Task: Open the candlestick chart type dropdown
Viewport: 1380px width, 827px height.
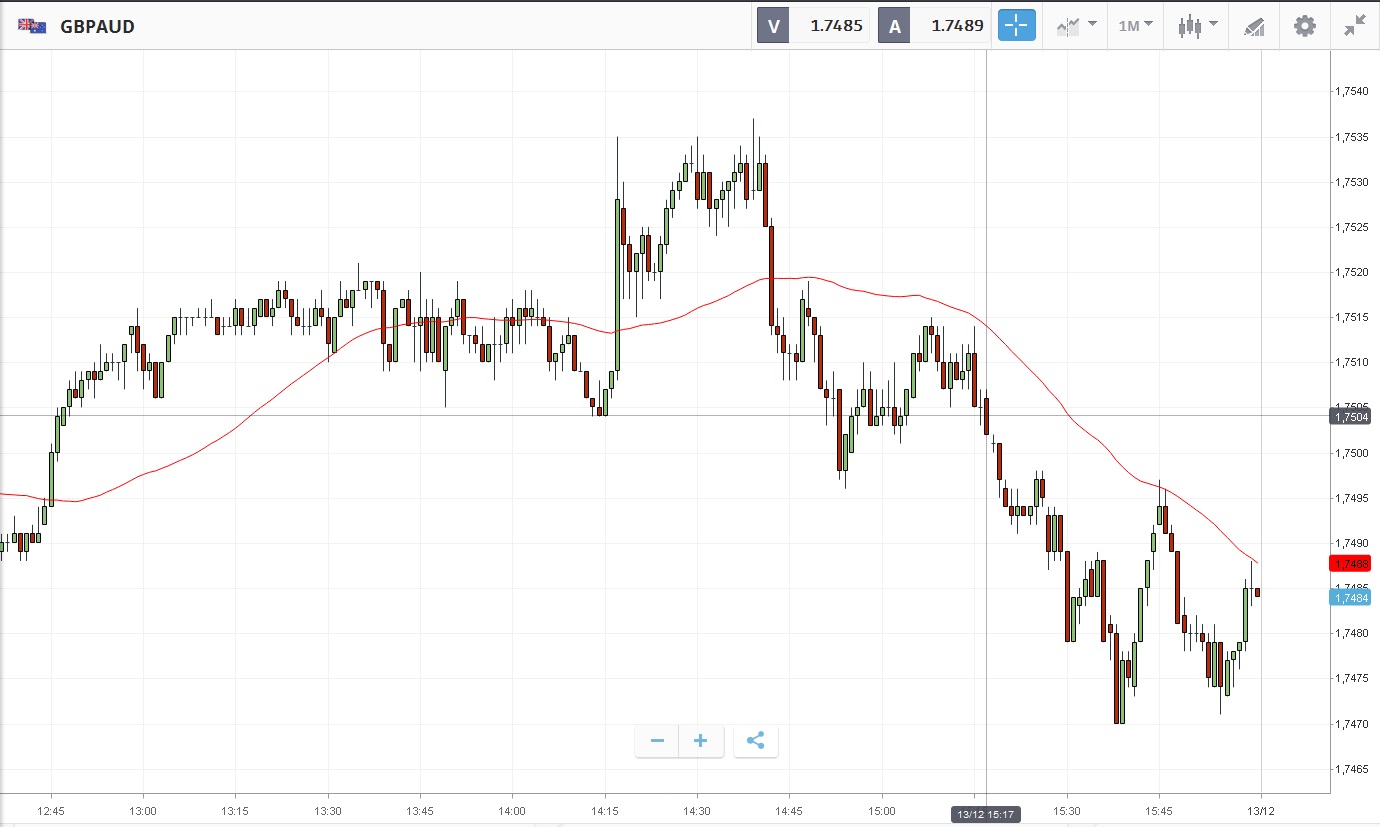Action: tap(1197, 26)
